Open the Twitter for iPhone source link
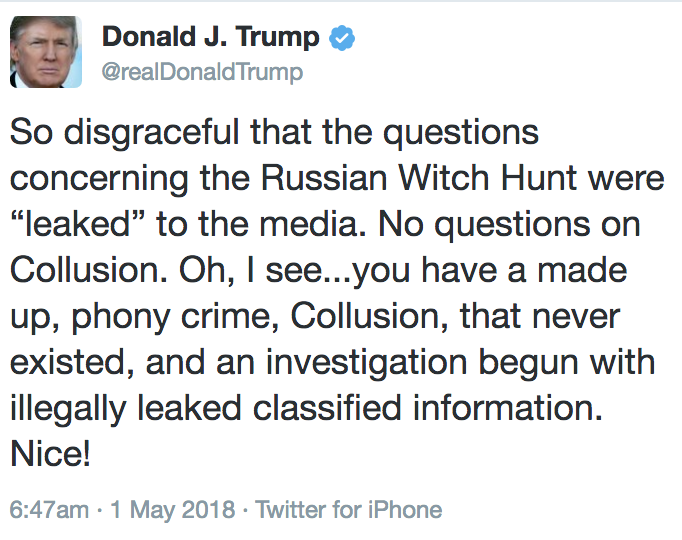 coord(348,510)
